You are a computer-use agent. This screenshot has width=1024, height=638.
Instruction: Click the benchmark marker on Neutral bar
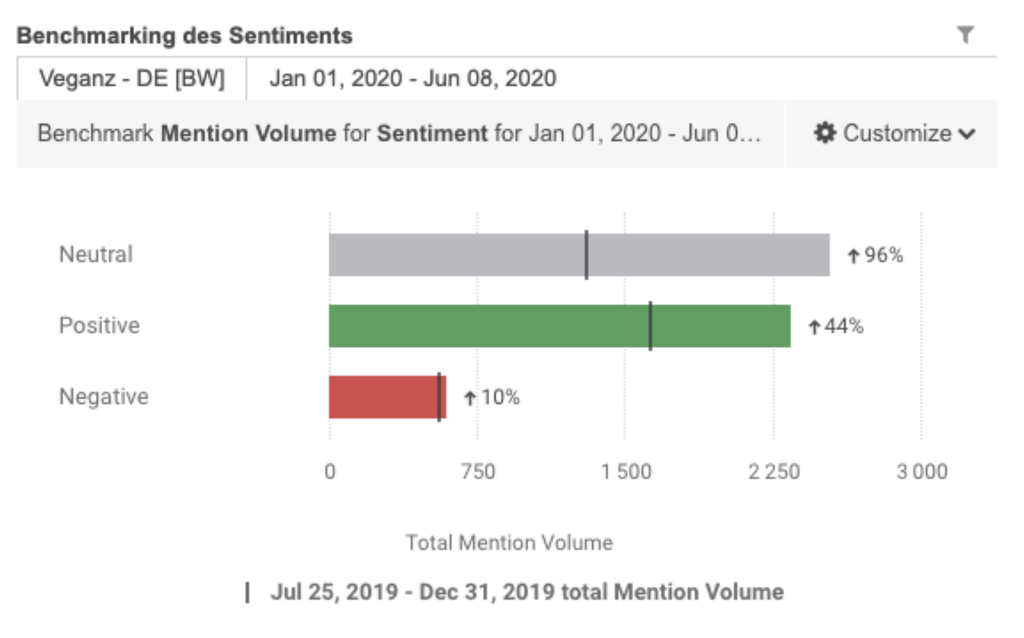(587, 255)
